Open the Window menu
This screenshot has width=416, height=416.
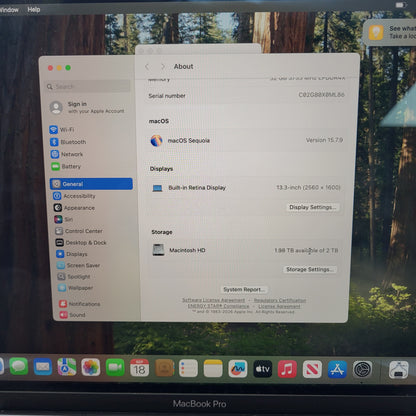coord(9,10)
